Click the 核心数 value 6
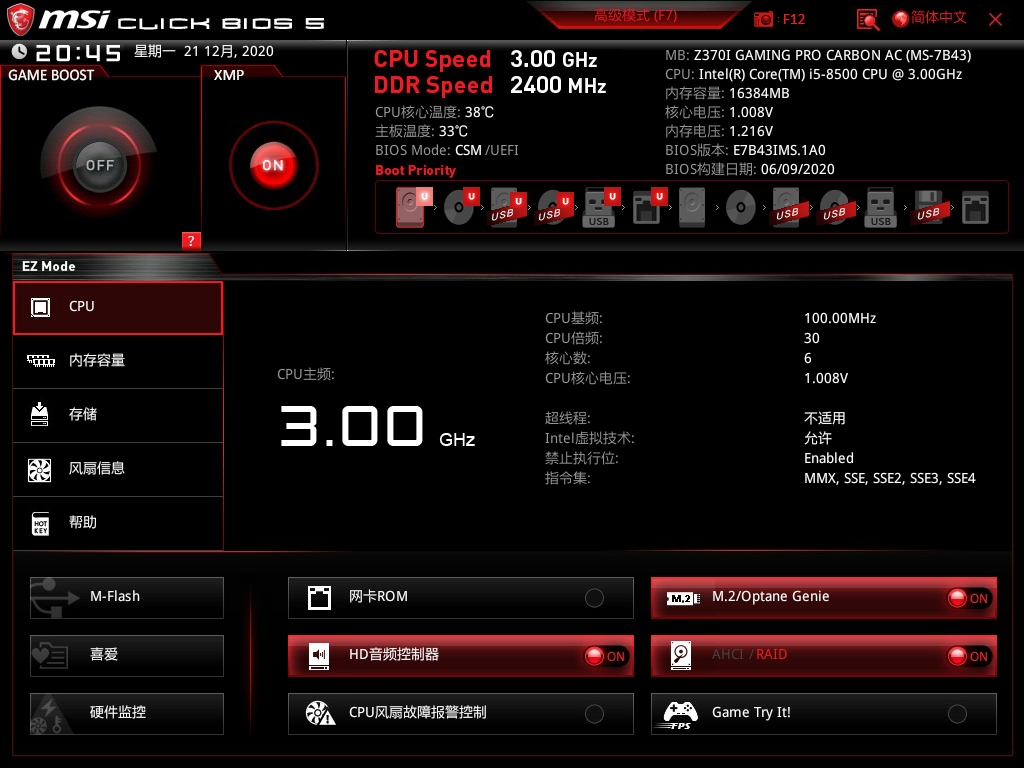 point(808,359)
